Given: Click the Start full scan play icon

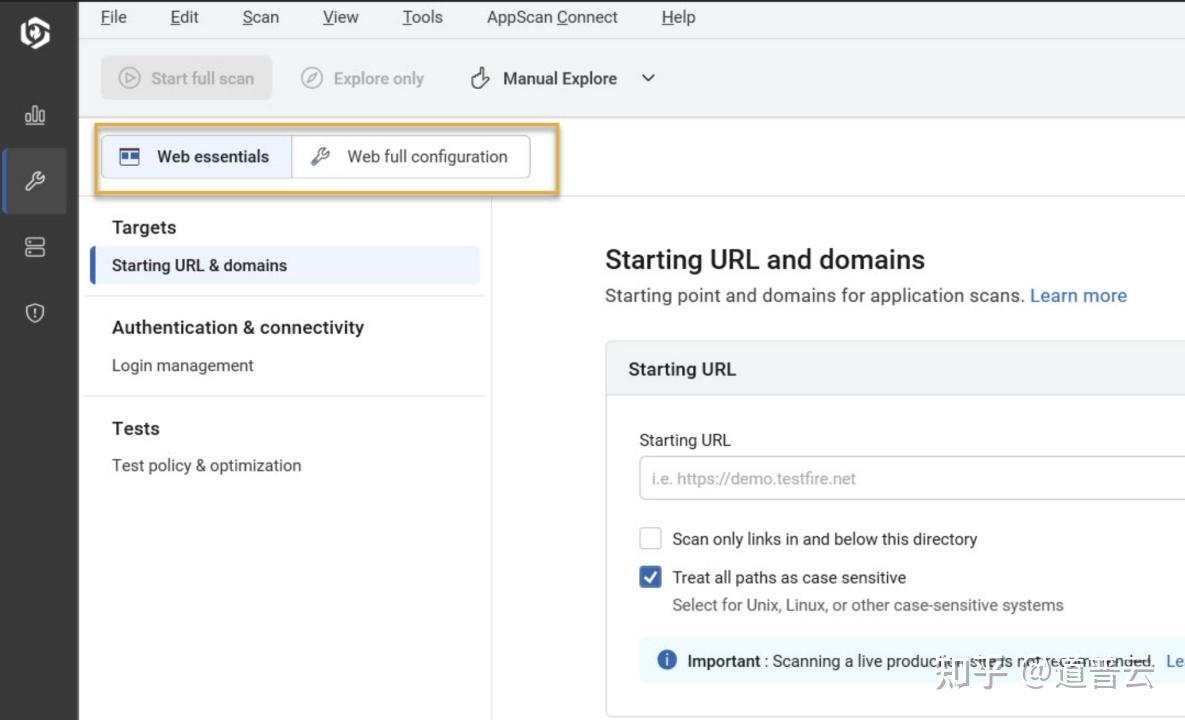Looking at the screenshot, I should click(129, 78).
